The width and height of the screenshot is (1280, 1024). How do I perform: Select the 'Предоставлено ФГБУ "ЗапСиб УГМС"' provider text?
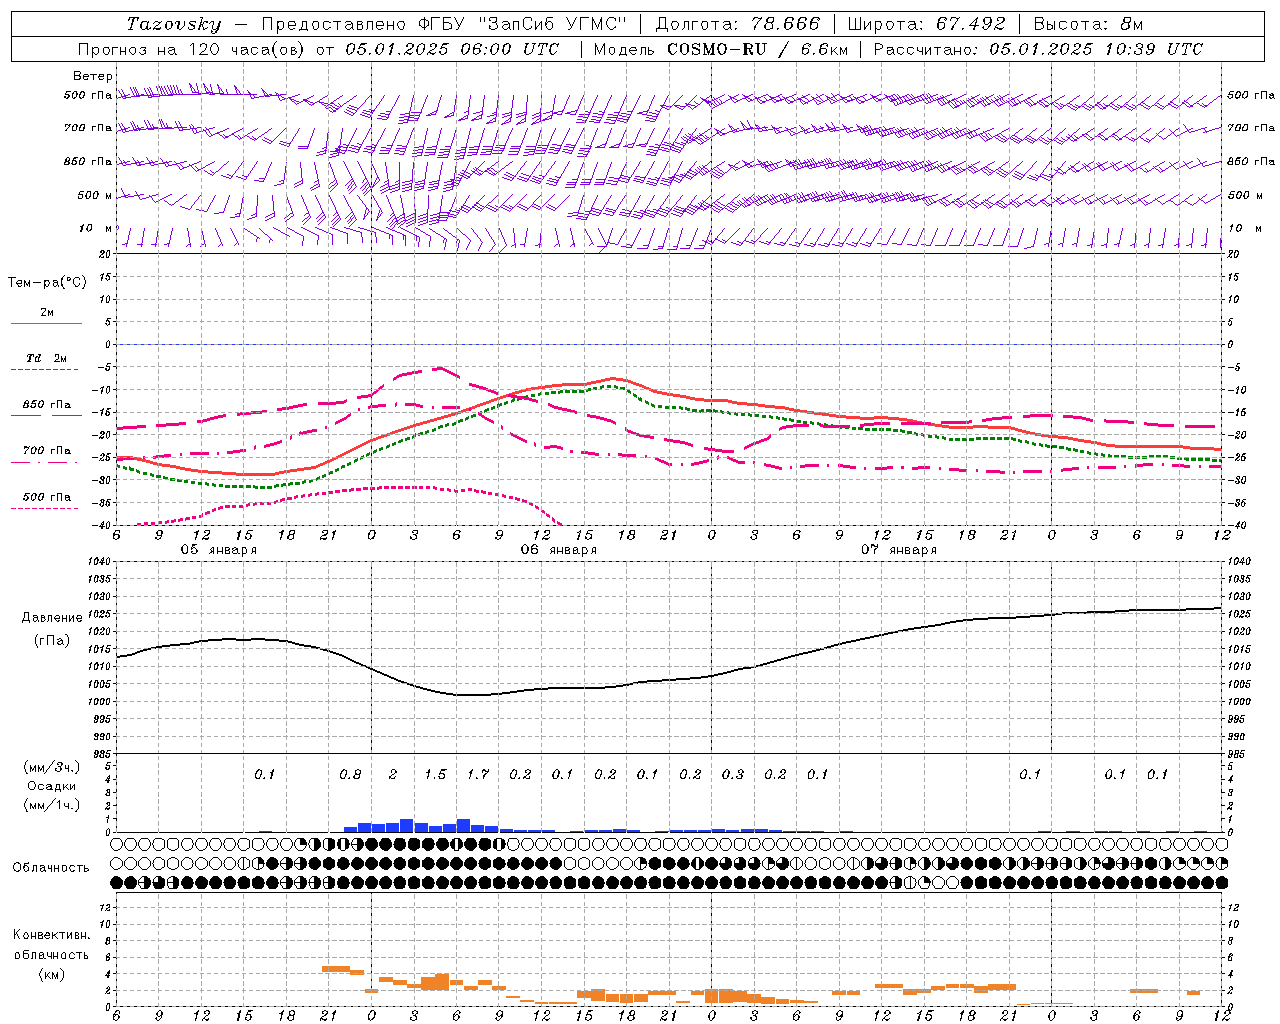pyautogui.click(x=443, y=24)
